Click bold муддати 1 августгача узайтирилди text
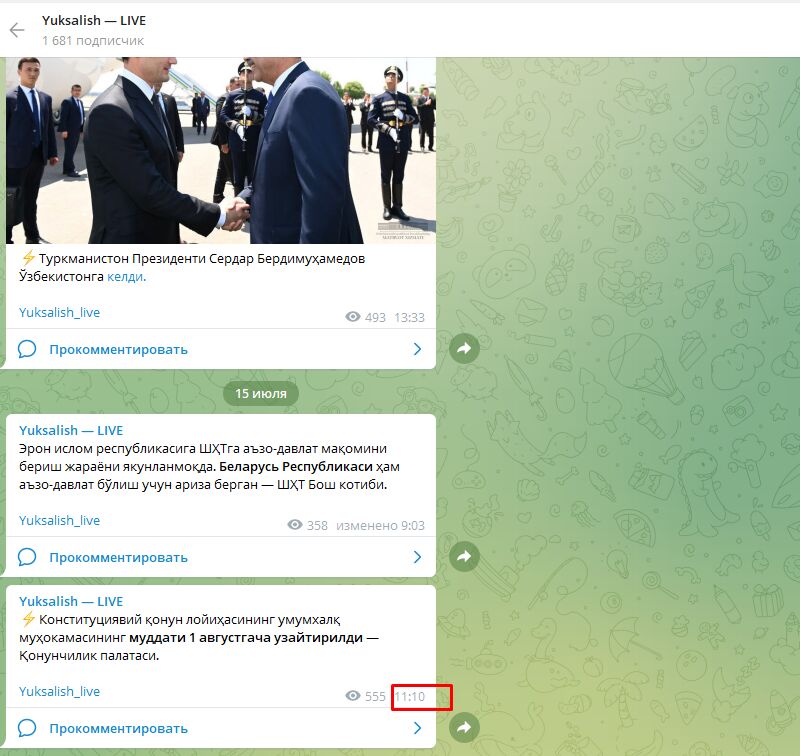 click(246, 638)
